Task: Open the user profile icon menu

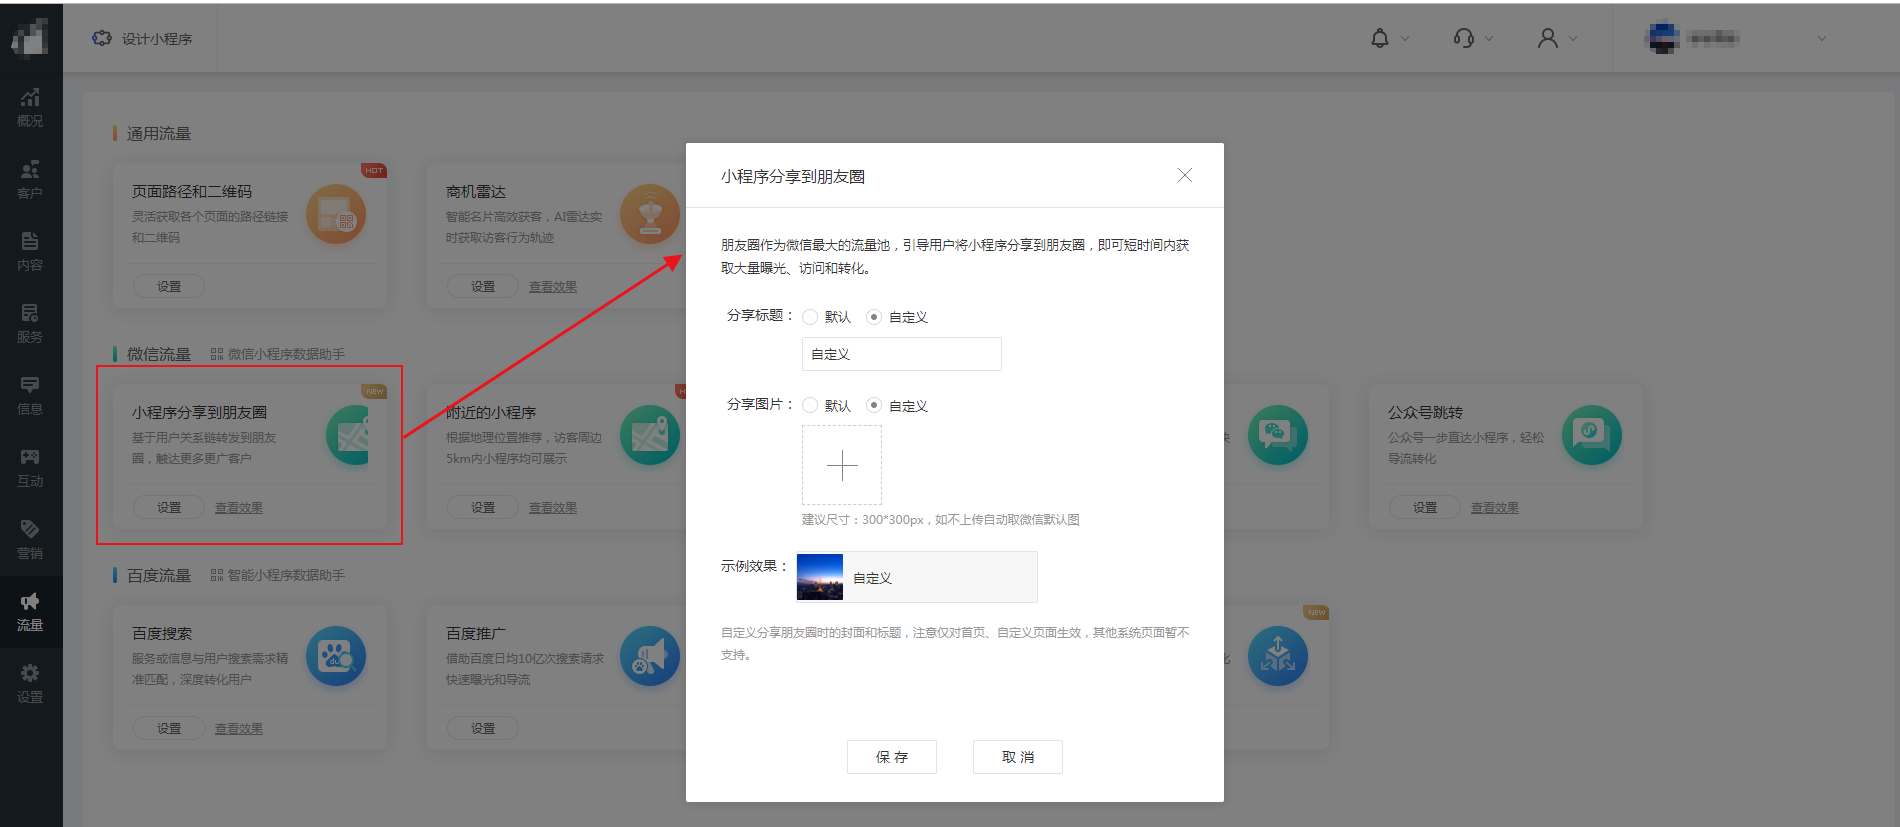Action: [x=1547, y=38]
